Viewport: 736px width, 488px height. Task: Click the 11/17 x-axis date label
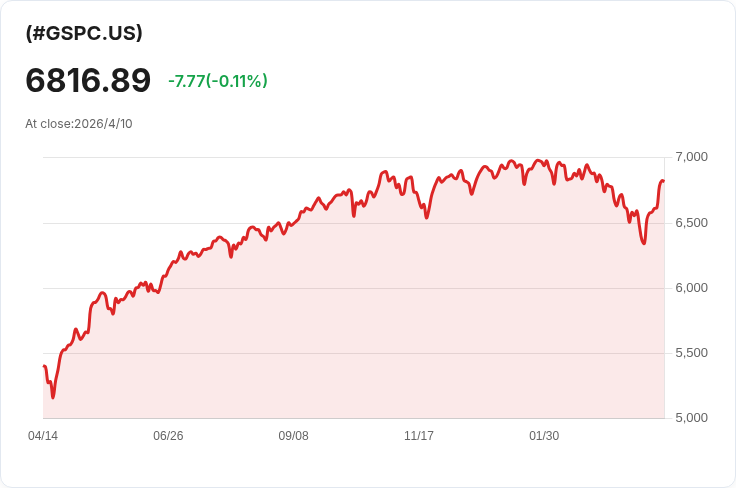pos(419,436)
